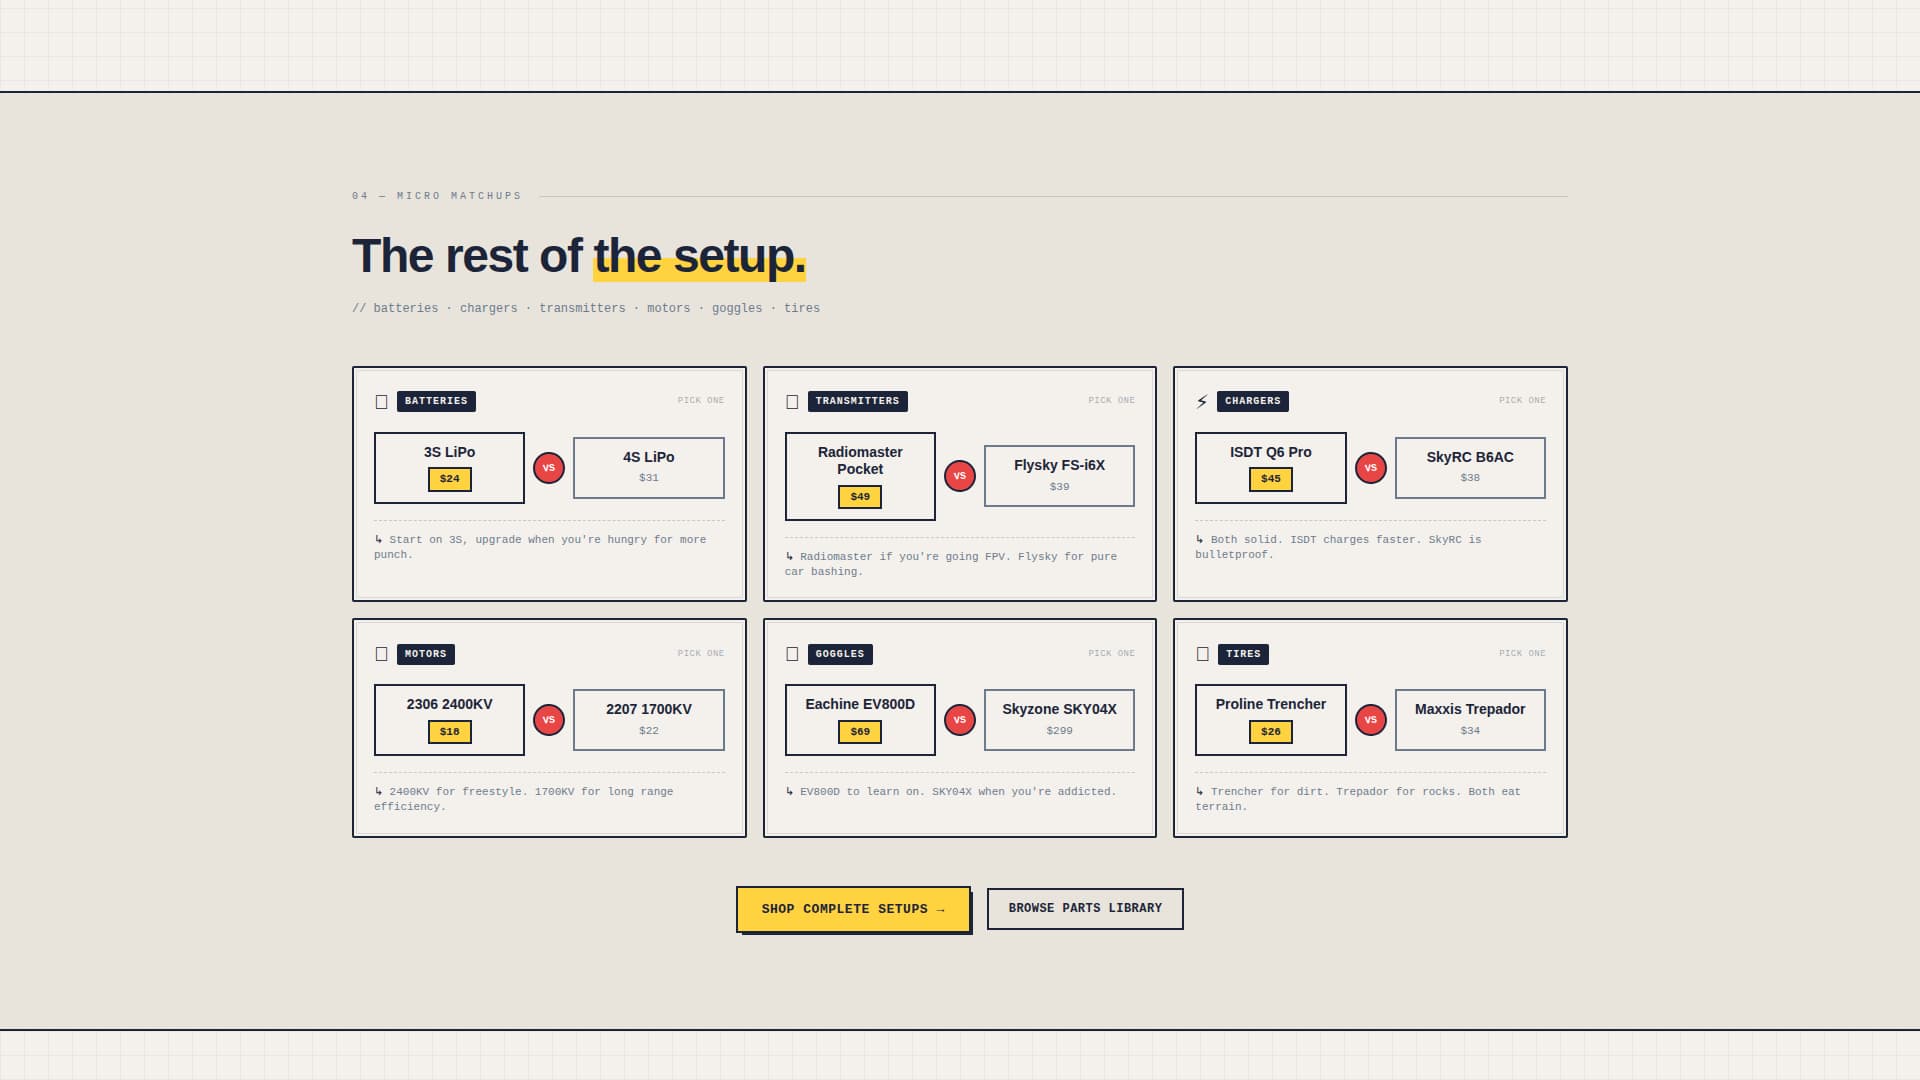The width and height of the screenshot is (1920, 1080).
Task: Click the batteries · chargers subtitle line
Action: pyautogui.click(x=586, y=308)
